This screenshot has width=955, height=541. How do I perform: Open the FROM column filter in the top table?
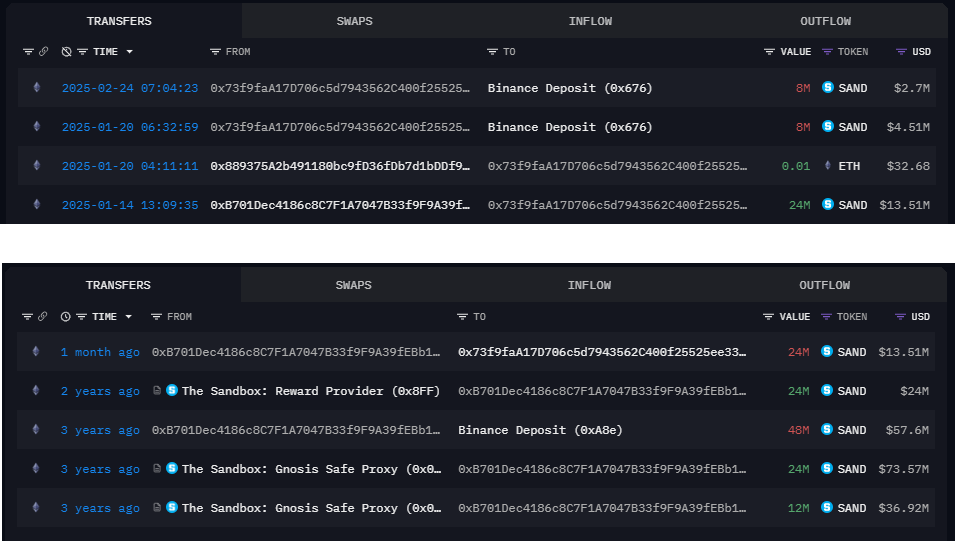click(215, 51)
